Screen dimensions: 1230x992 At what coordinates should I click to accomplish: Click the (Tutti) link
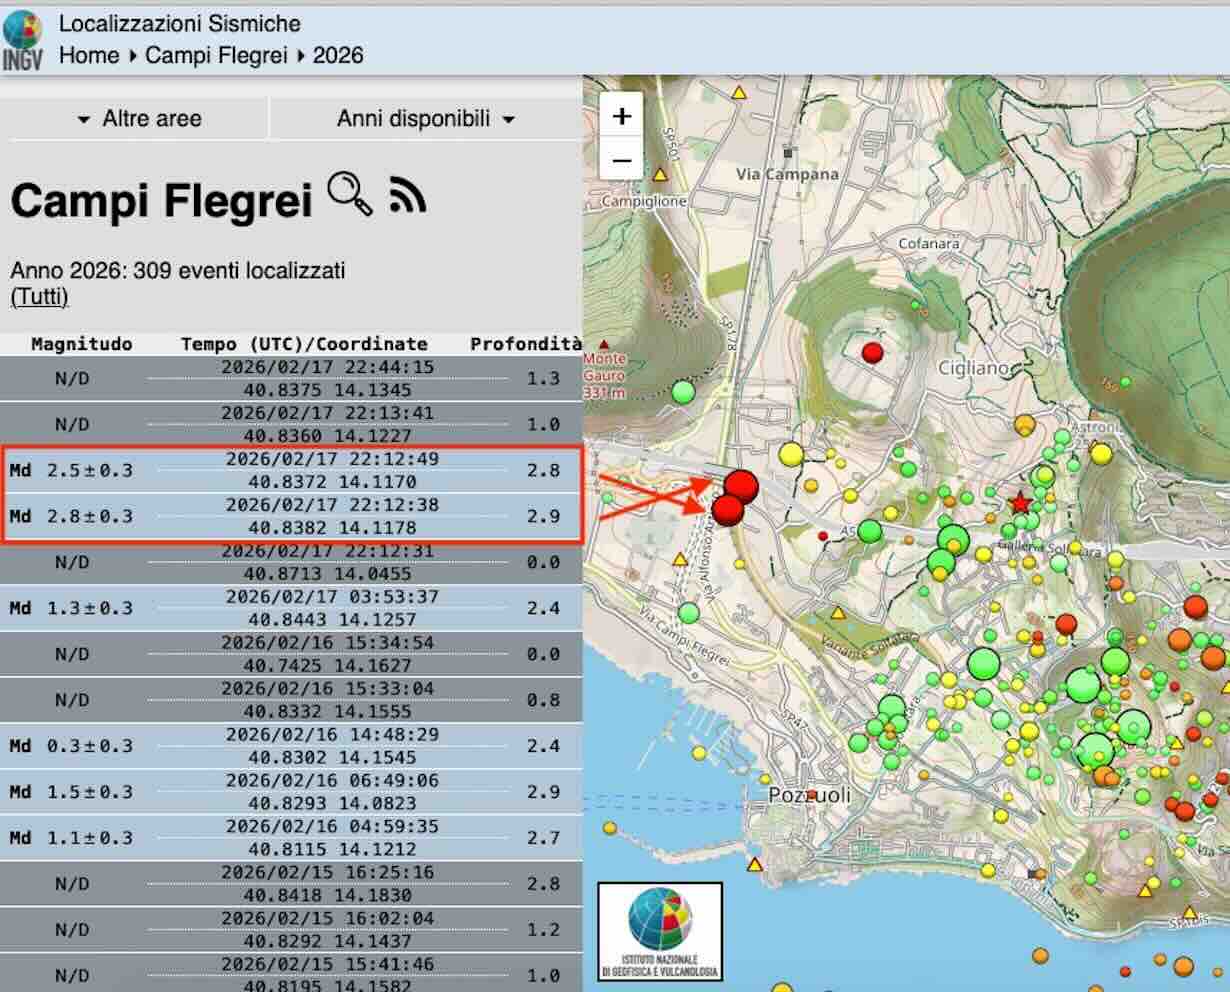click(39, 297)
